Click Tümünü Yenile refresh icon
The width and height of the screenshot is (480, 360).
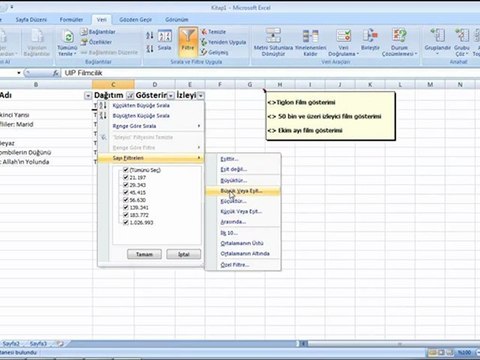coord(68,37)
